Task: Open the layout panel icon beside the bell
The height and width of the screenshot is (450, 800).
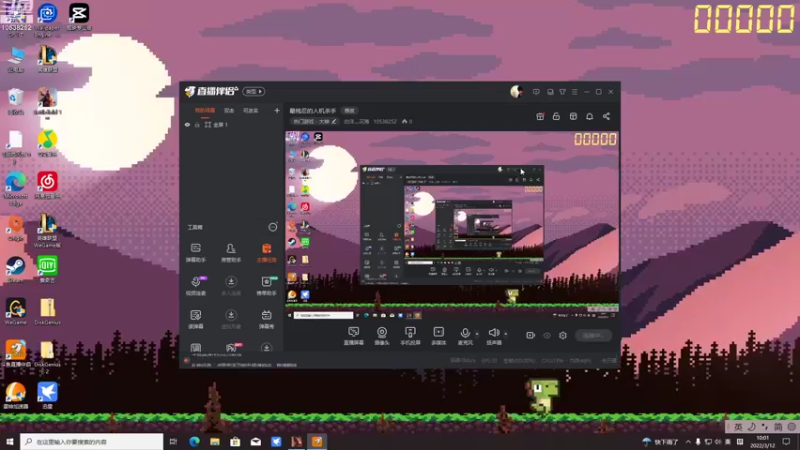Action: point(573,116)
